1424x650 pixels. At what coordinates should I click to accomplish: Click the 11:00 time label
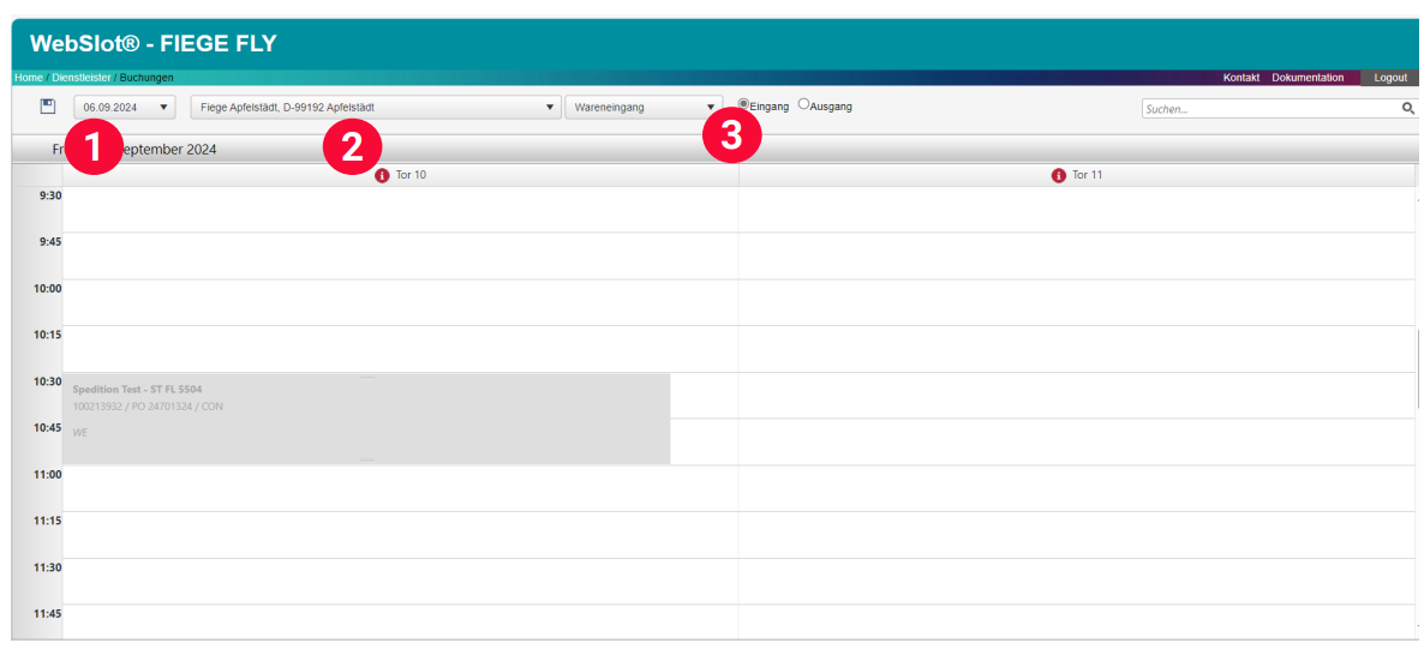coord(48,474)
